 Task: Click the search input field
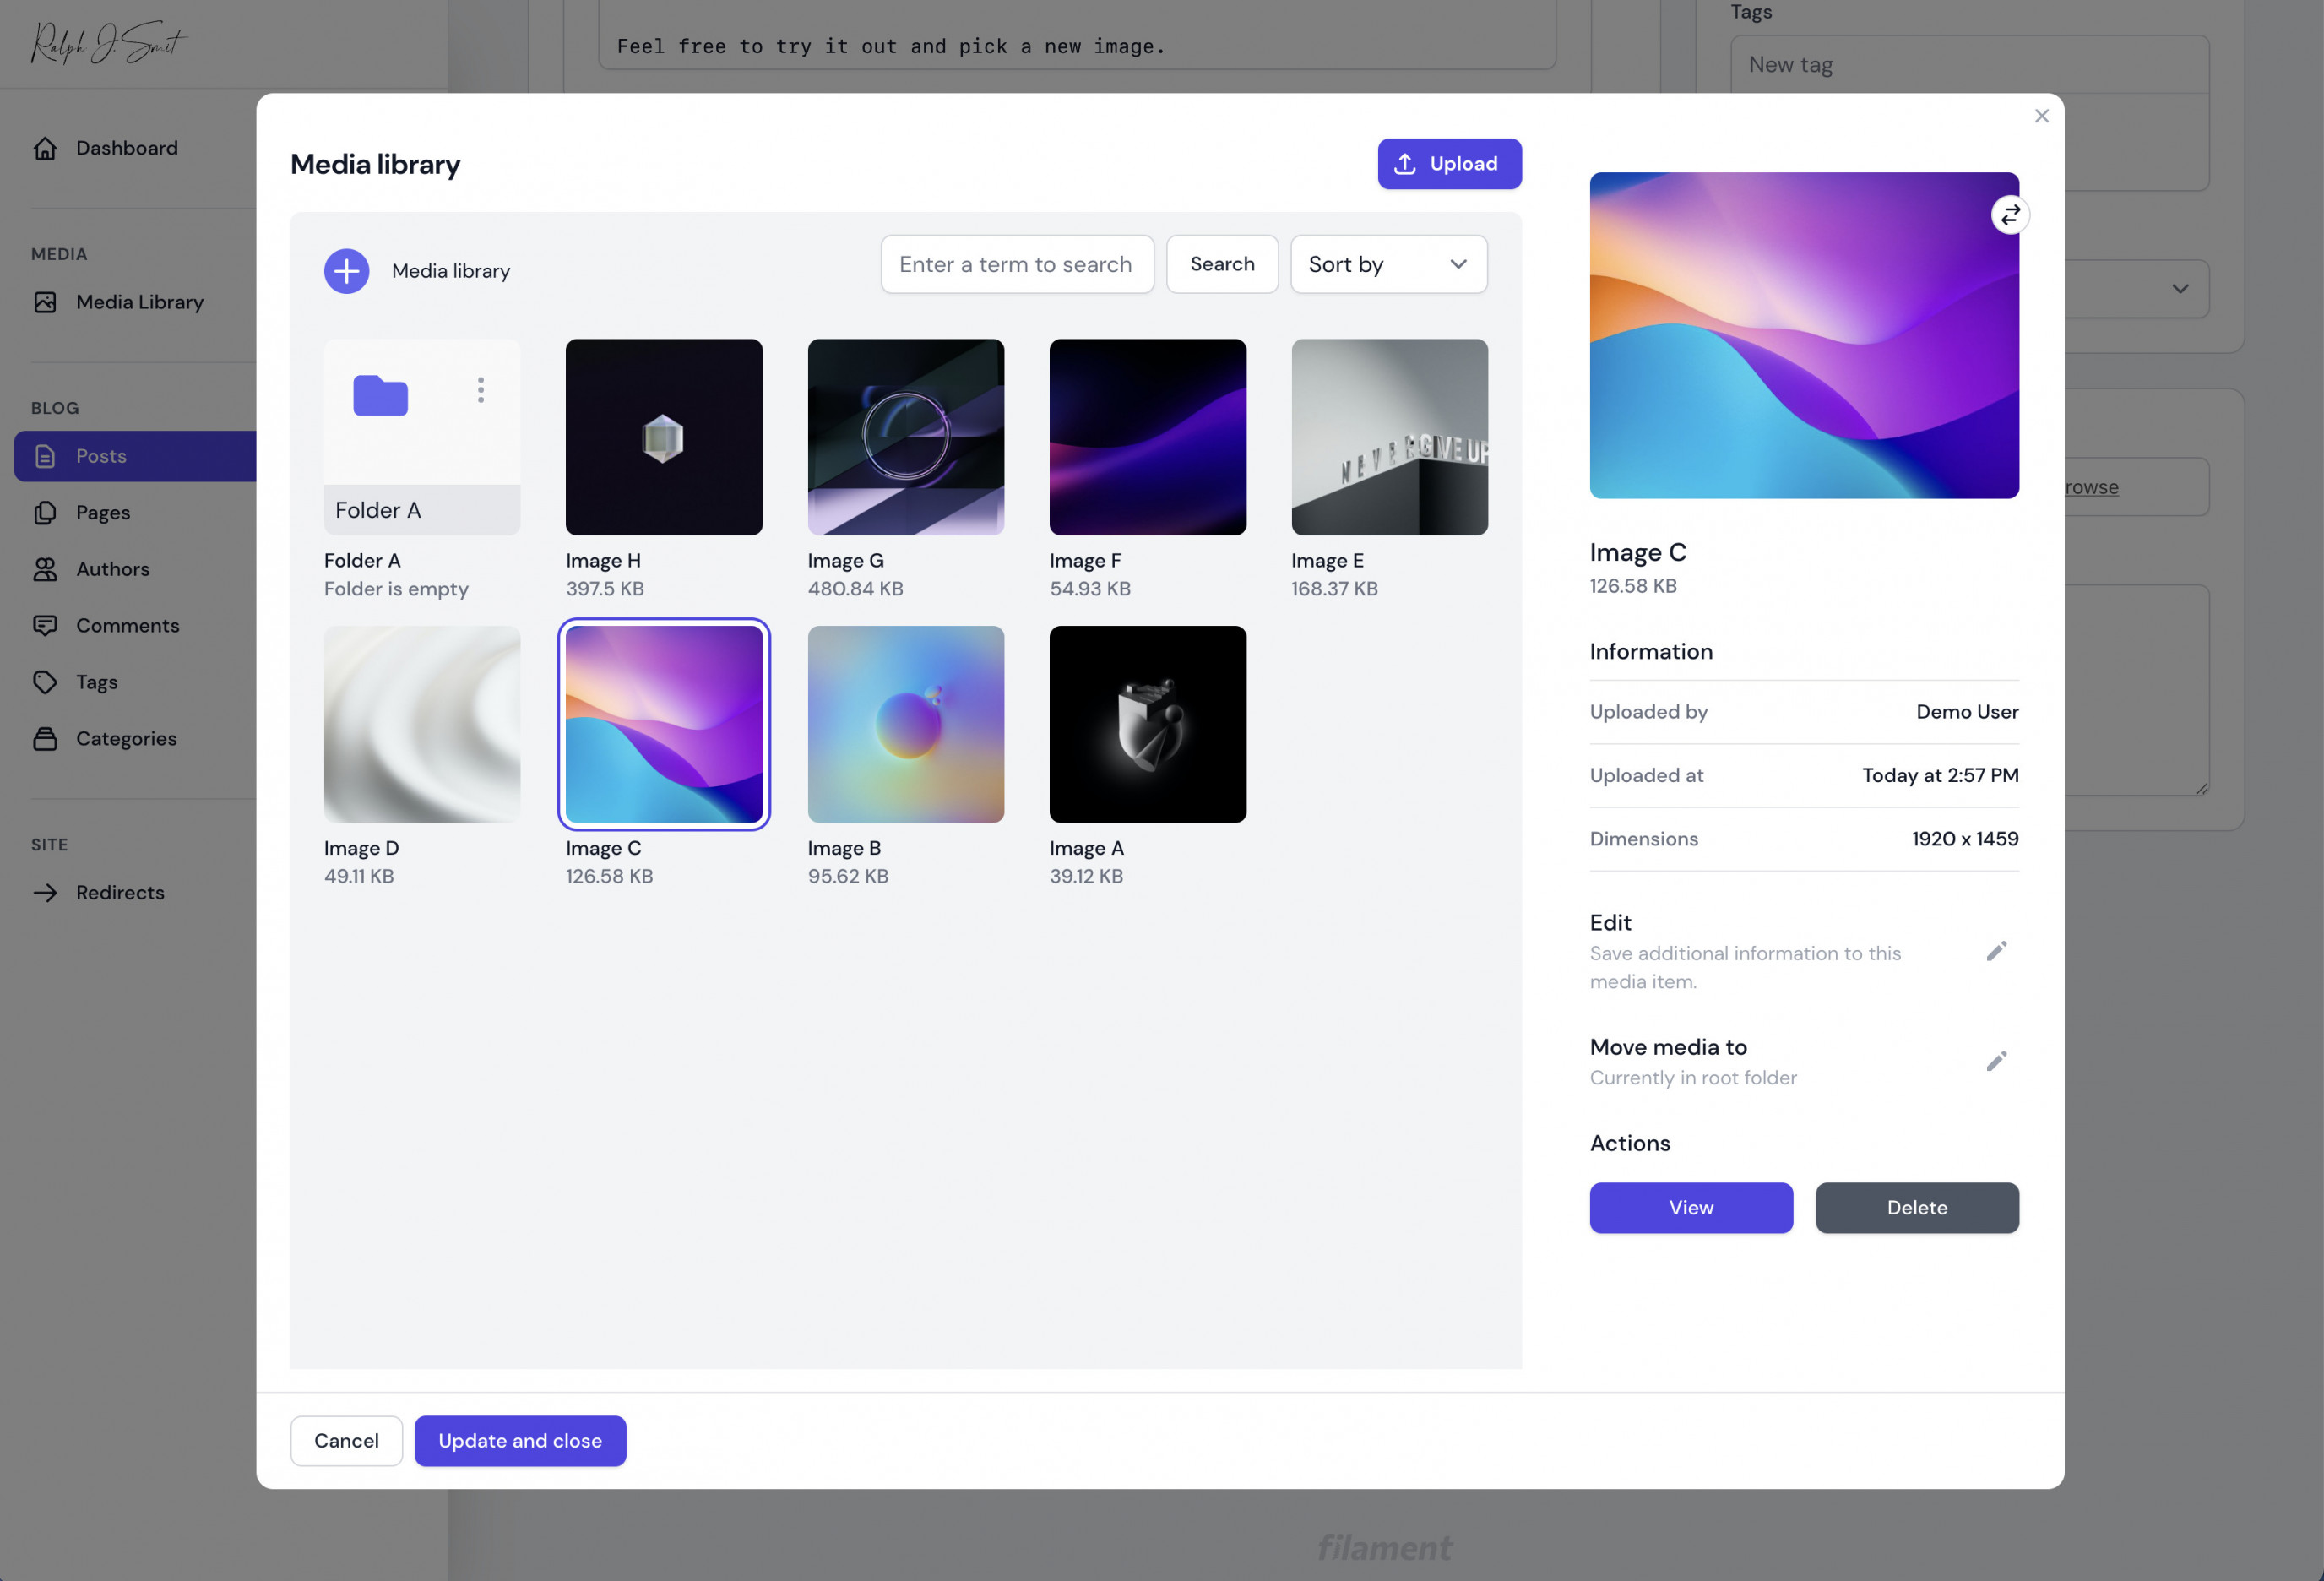tap(1017, 263)
